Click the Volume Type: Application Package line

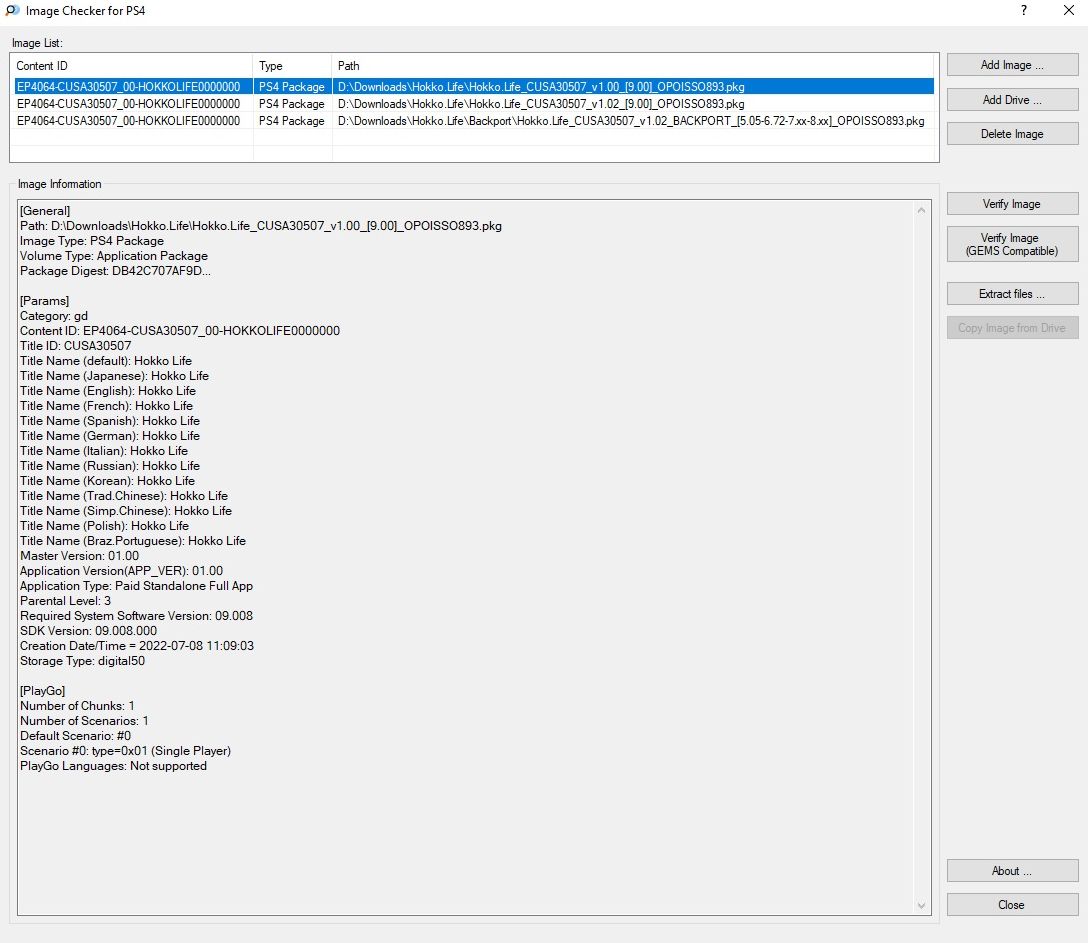click(x=114, y=256)
